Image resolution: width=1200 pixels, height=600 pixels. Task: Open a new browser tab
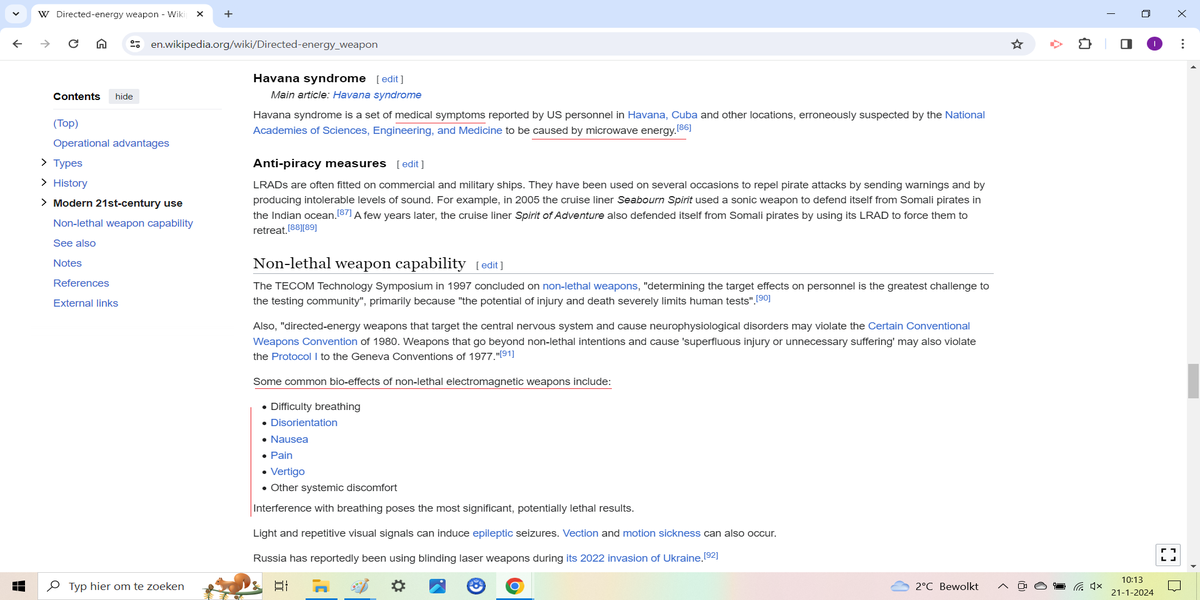coord(229,14)
